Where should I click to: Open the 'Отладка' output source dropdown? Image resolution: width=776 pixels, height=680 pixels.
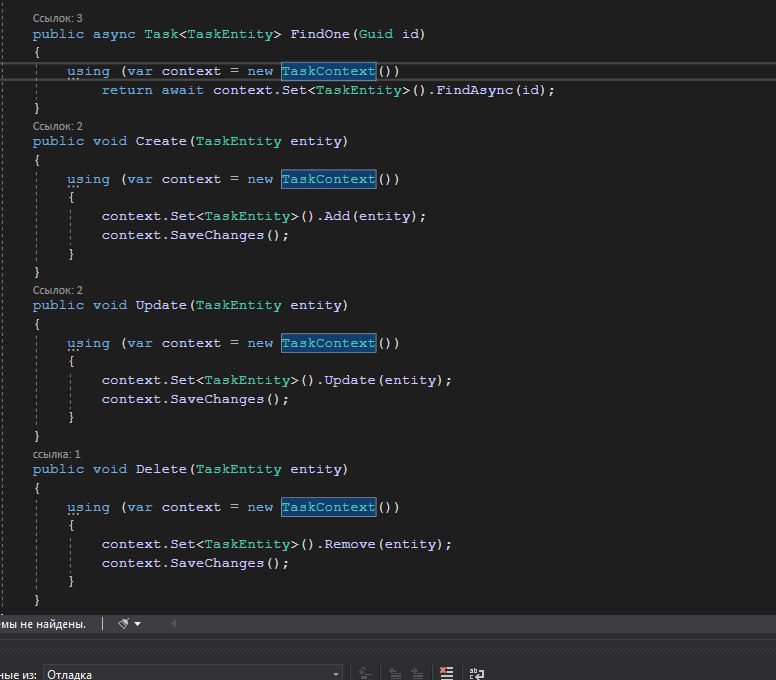[x=192, y=674]
